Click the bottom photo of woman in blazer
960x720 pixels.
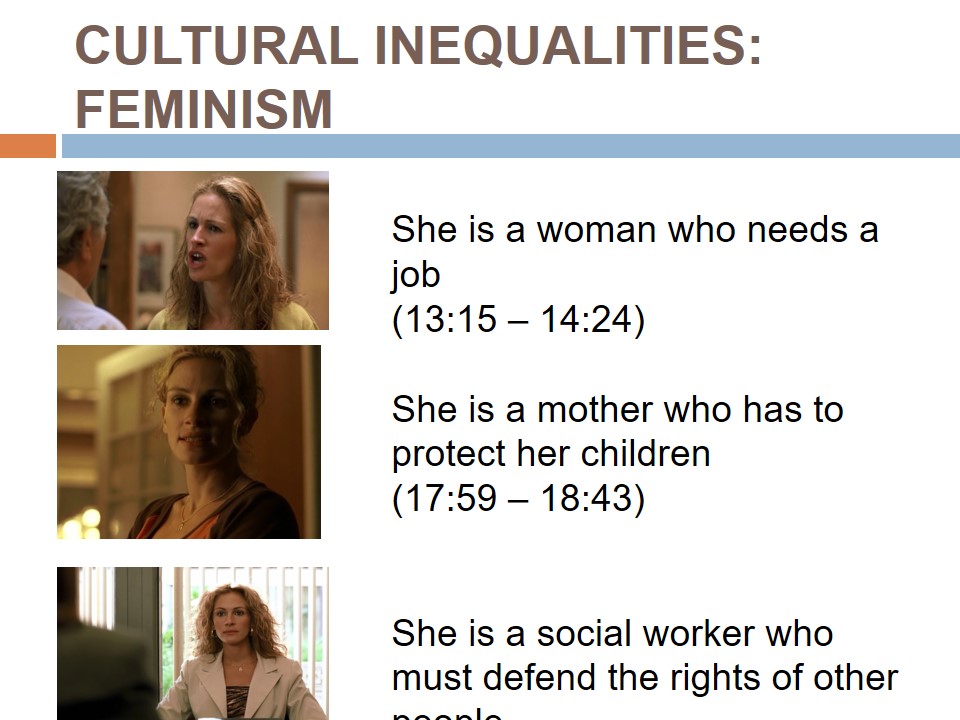[x=193, y=643]
